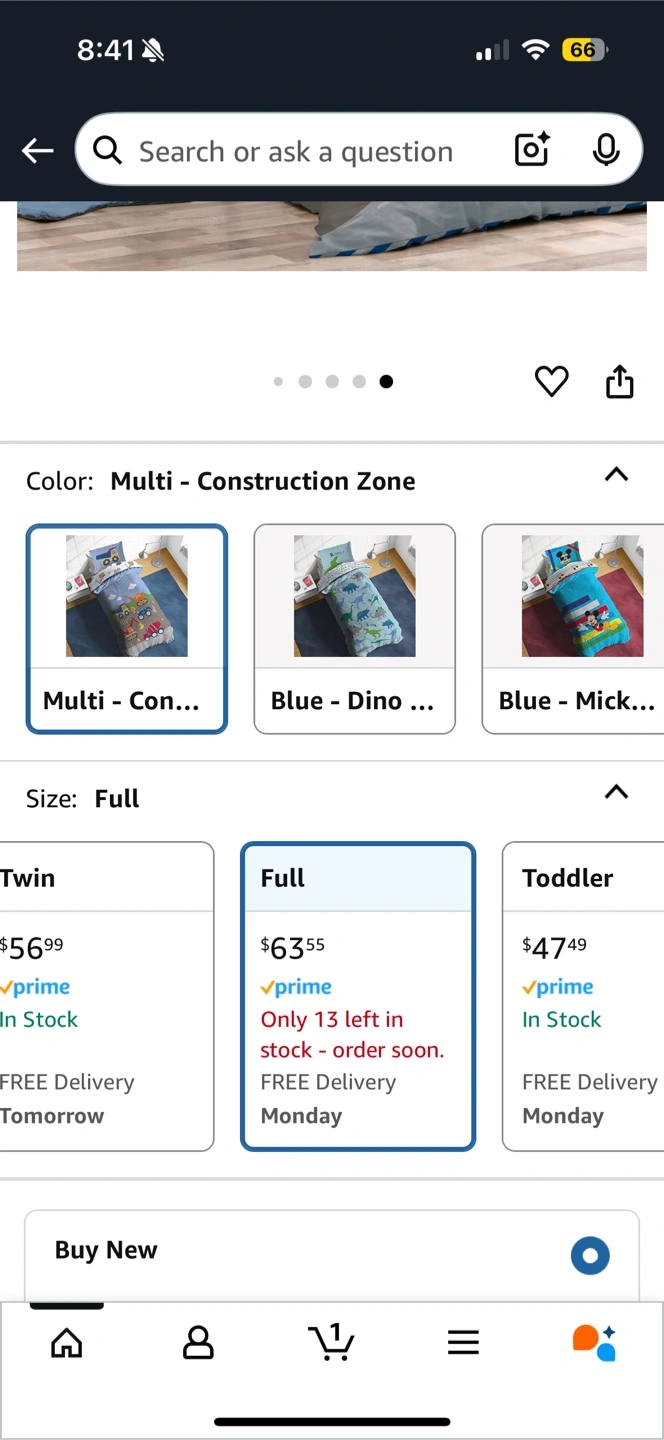The height and width of the screenshot is (1440, 664).
Task: Select the Full size option
Action: 358,996
